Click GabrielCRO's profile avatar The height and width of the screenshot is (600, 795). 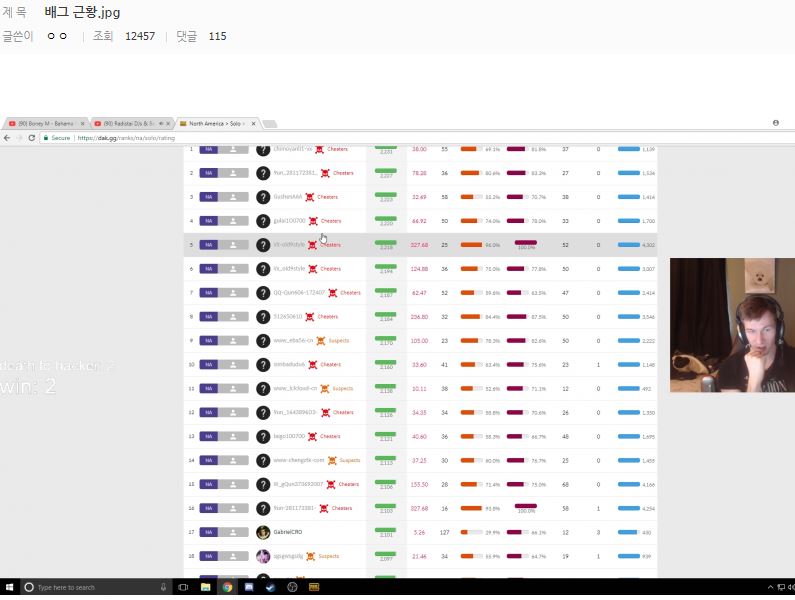(x=263, y=533)
